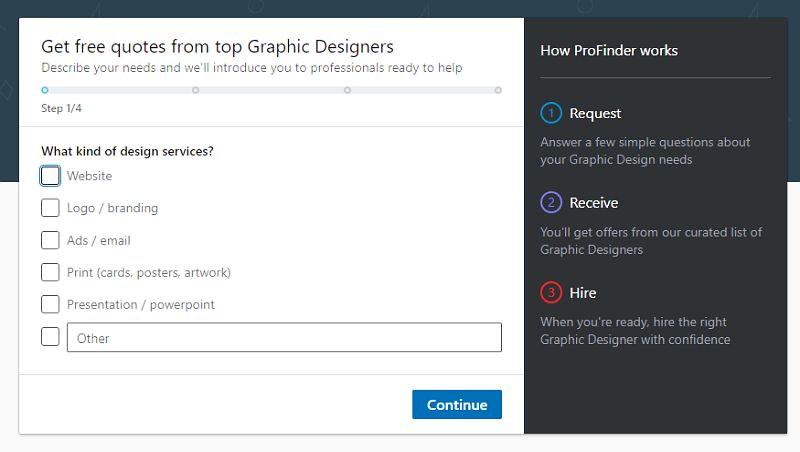This screenshot has width=800, height=452.
Task: Click the How ProFinder works title
Action: pyautogui.click(x=609, y=50)
